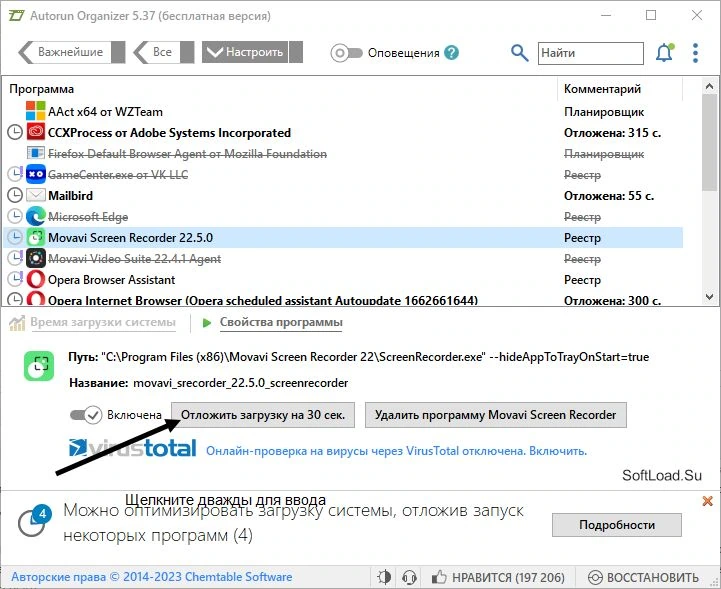
Task: Click the brightness theme icon in status bar
Action: tap(384, 577)
